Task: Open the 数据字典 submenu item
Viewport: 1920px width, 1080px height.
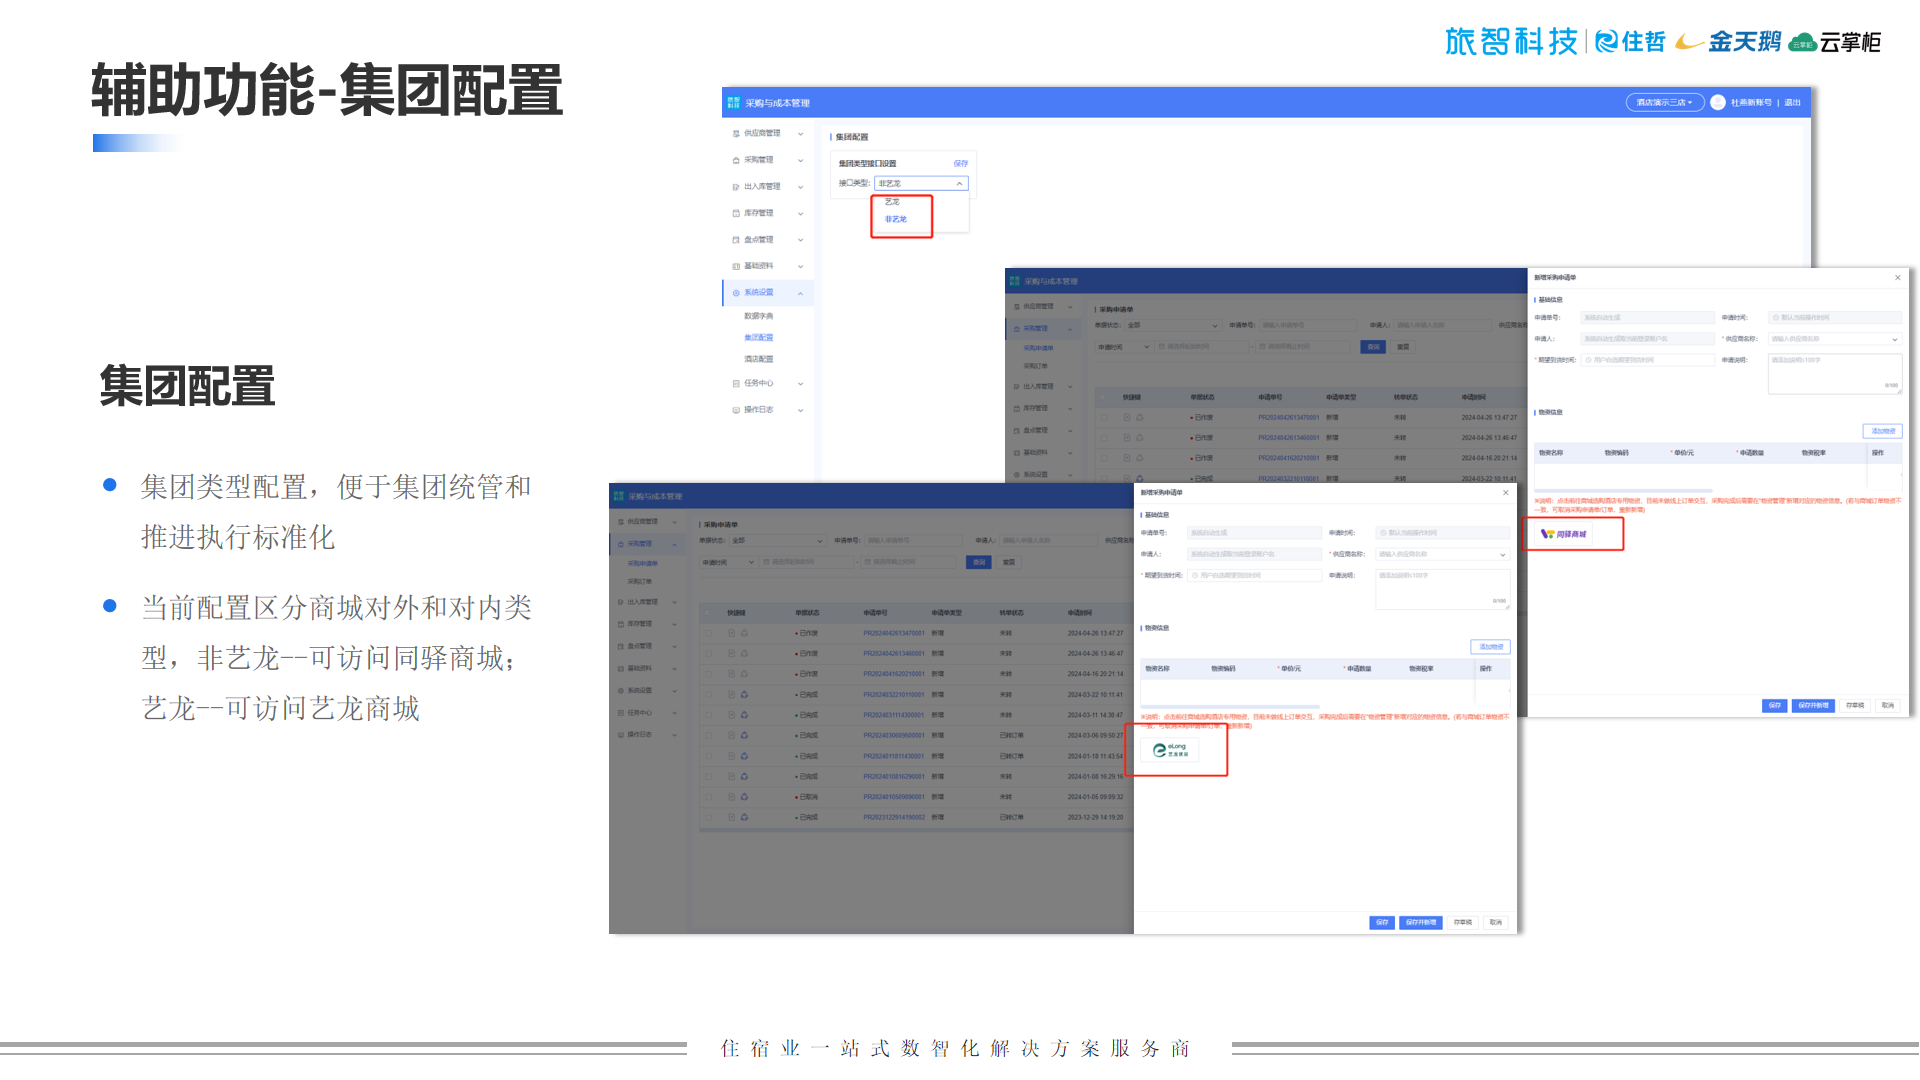Action: click(x=758, y=316)
